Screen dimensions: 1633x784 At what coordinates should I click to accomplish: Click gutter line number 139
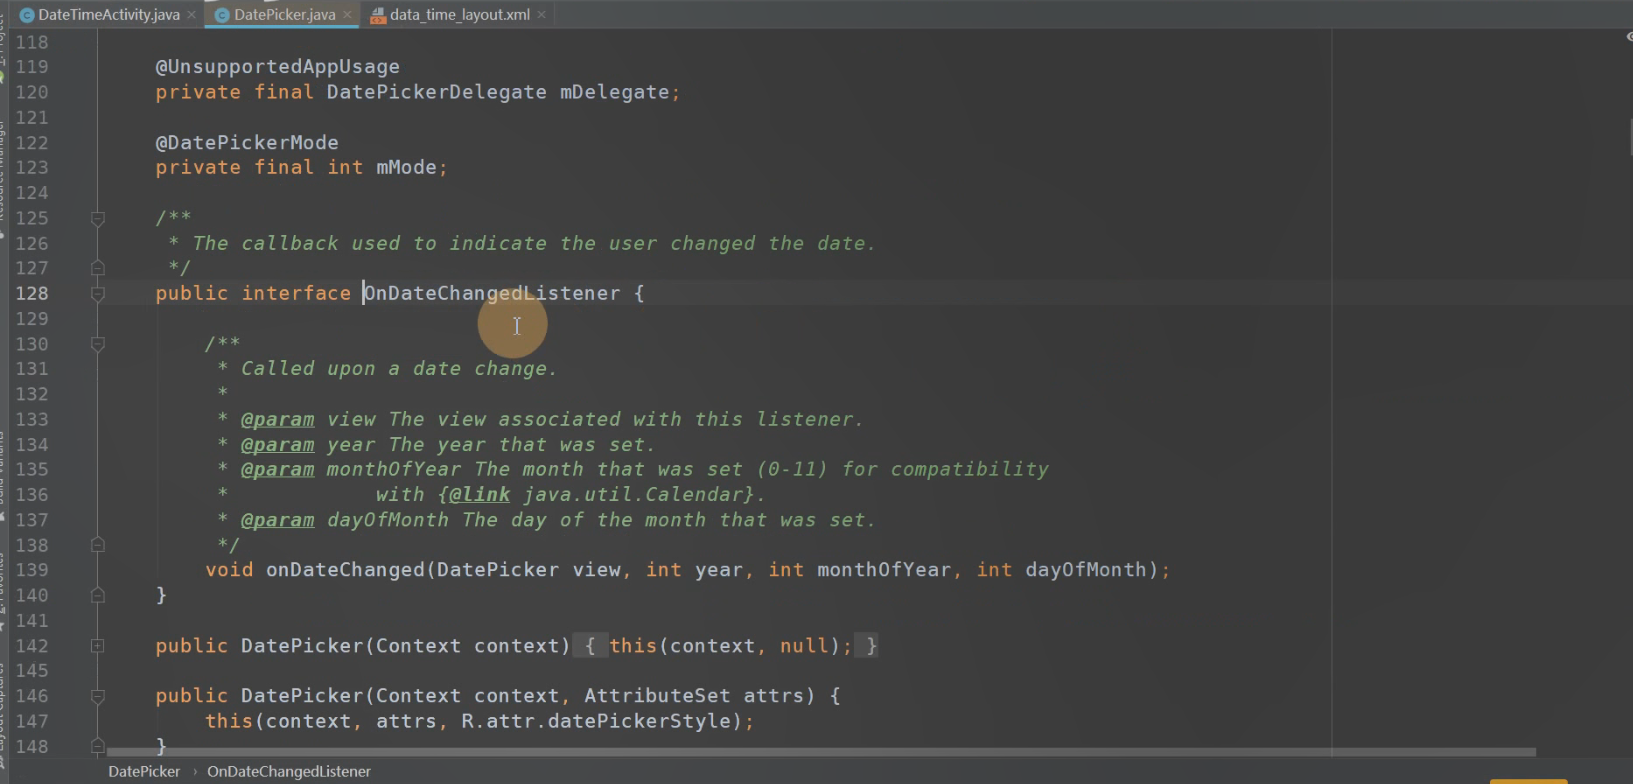[32, 570]
